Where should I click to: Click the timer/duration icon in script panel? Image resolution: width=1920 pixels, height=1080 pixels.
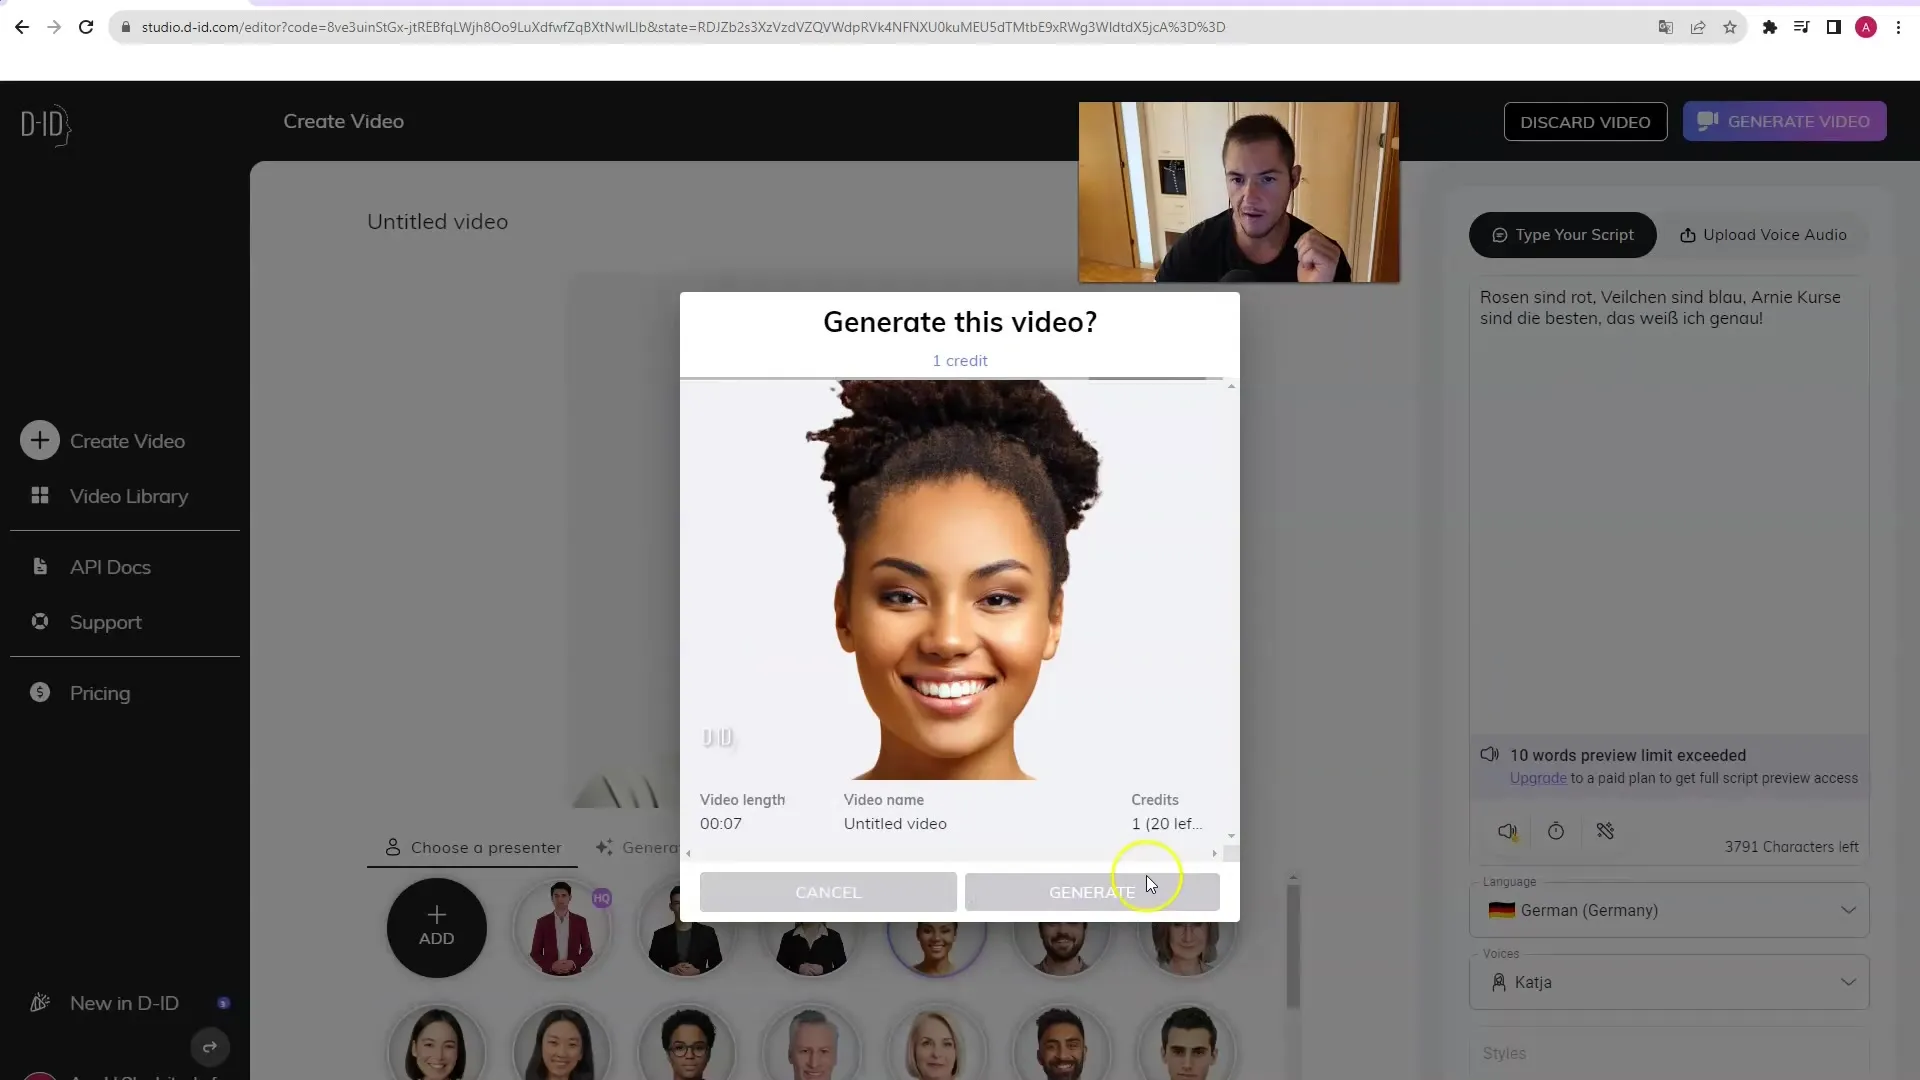click(x=1556, y=831)
